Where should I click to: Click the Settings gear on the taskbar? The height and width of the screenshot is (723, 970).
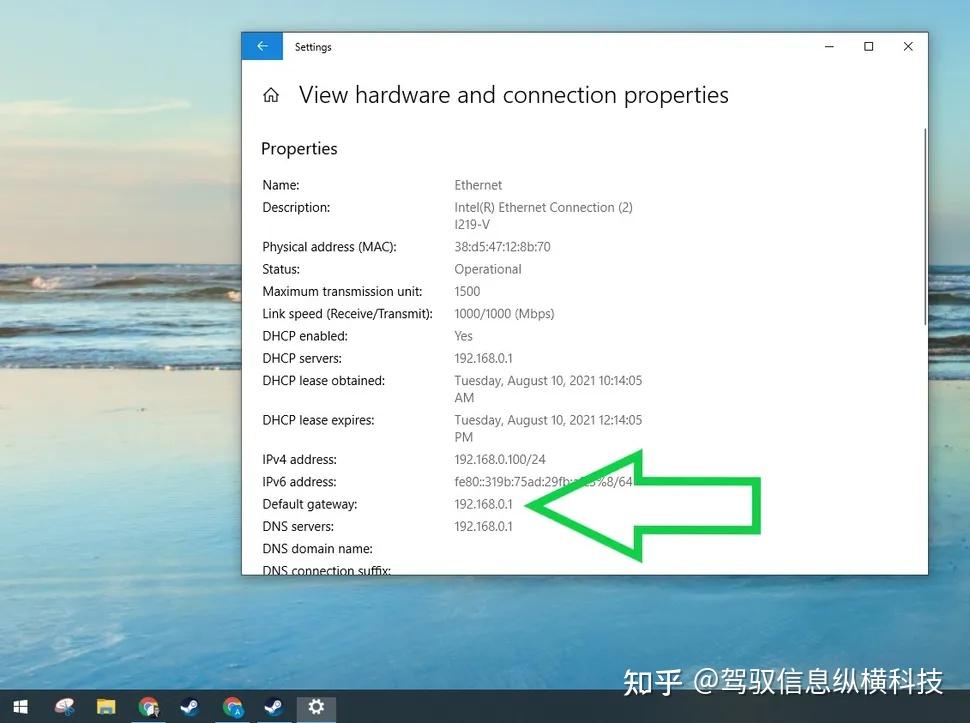click(x=316, y=706)
